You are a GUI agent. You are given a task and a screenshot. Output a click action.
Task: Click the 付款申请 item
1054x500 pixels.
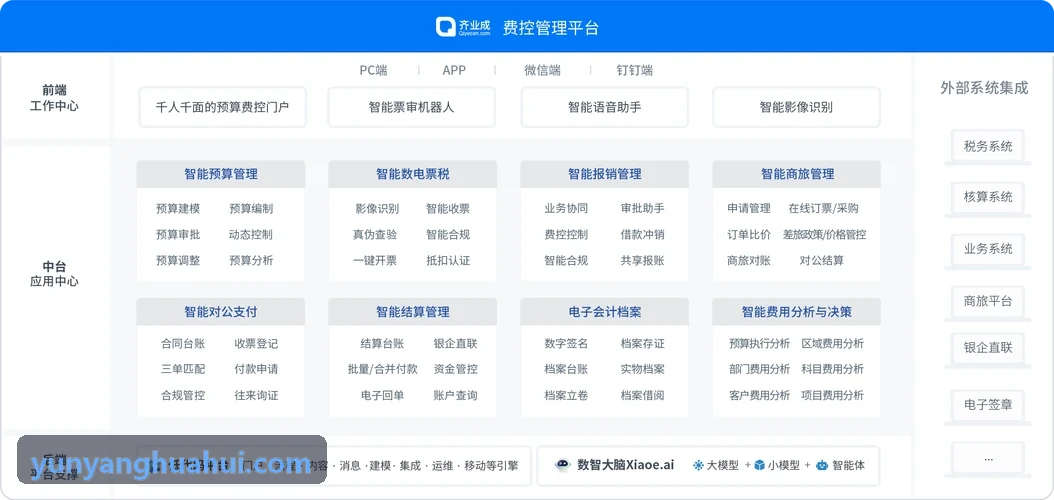[x=256, y=369]
